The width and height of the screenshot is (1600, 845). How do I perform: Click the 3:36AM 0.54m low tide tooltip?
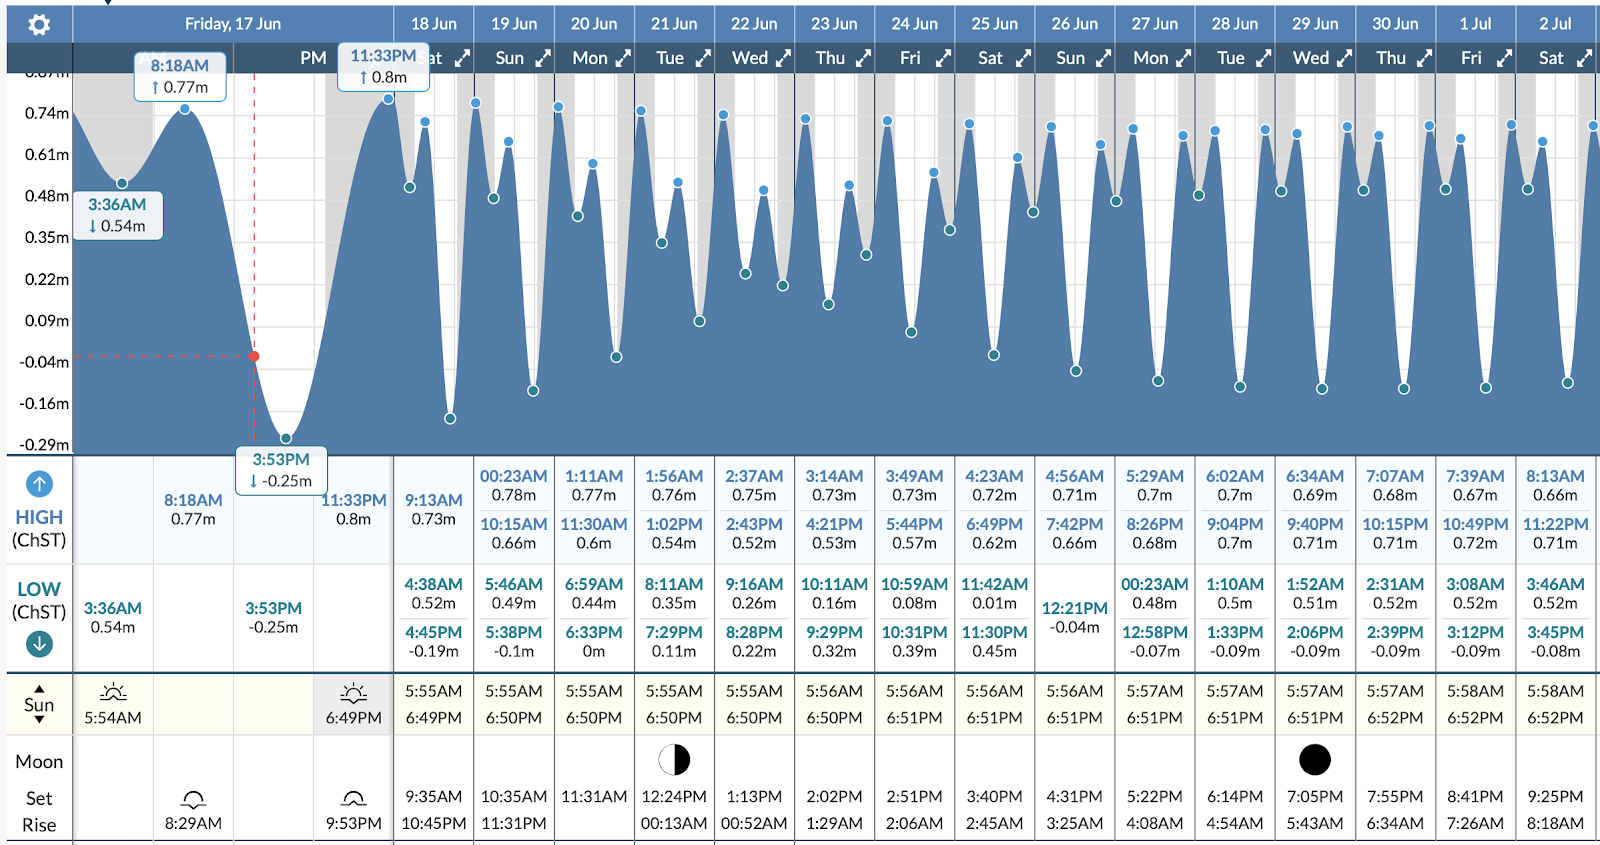(117, 215)
